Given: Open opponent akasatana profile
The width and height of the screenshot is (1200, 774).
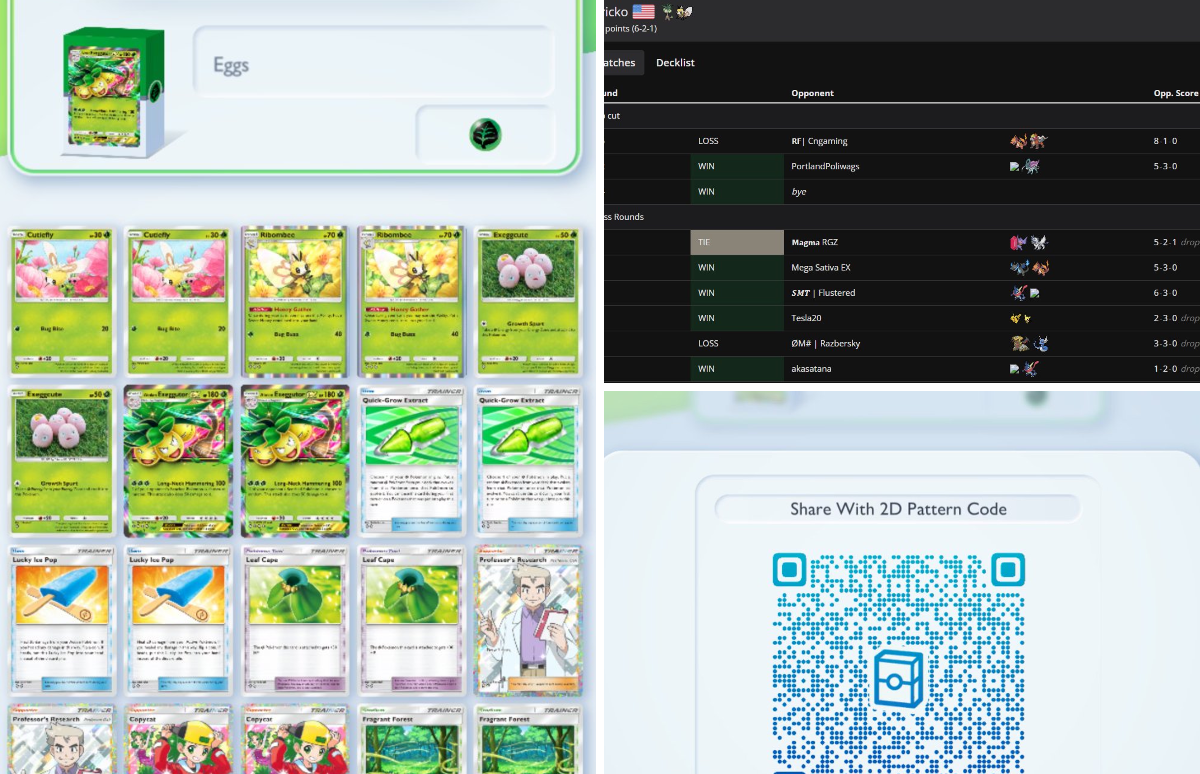Looking at the screenshot, I should point(811,369).
